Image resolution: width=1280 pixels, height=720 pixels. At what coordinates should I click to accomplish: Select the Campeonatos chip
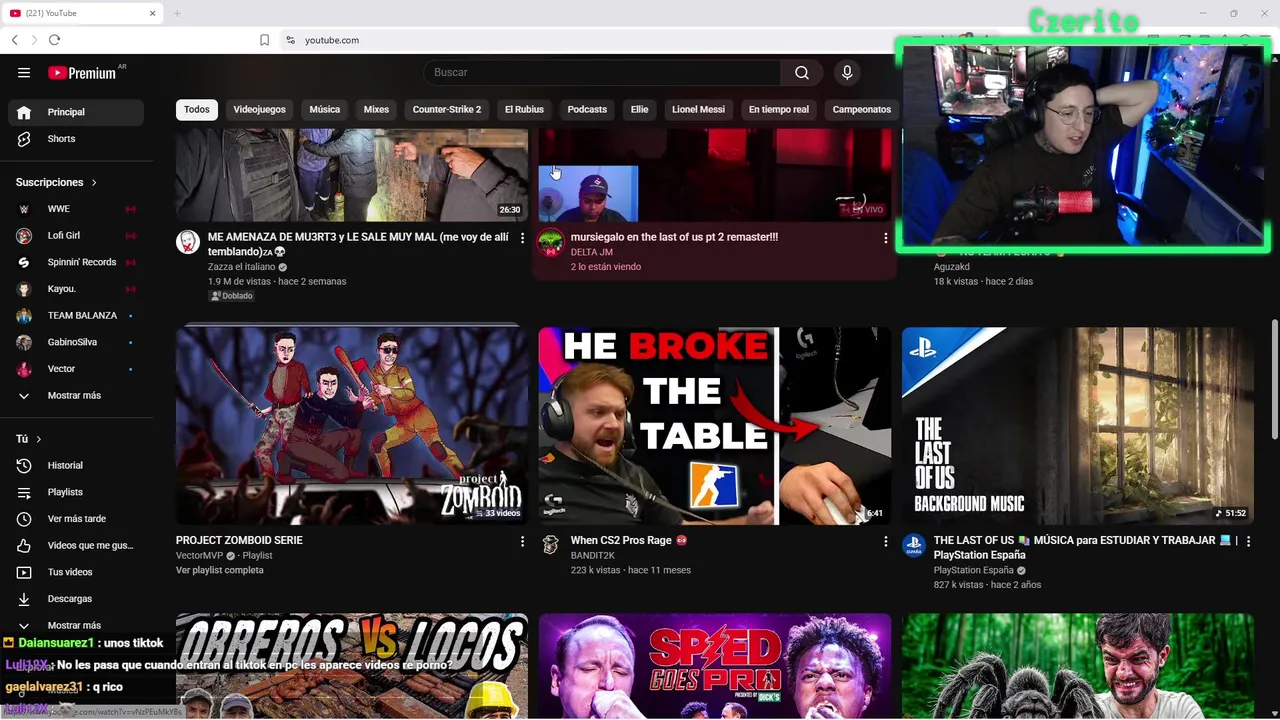pos(861,109)
